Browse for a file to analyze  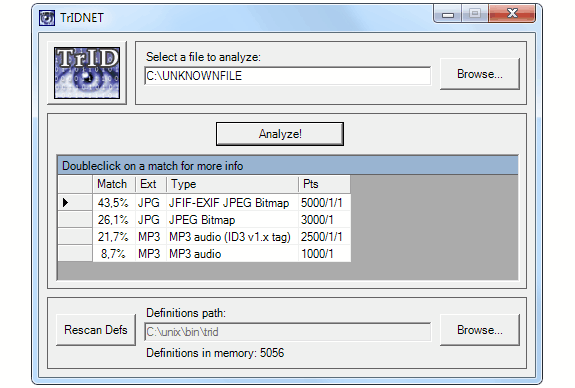tap(480, 74)
